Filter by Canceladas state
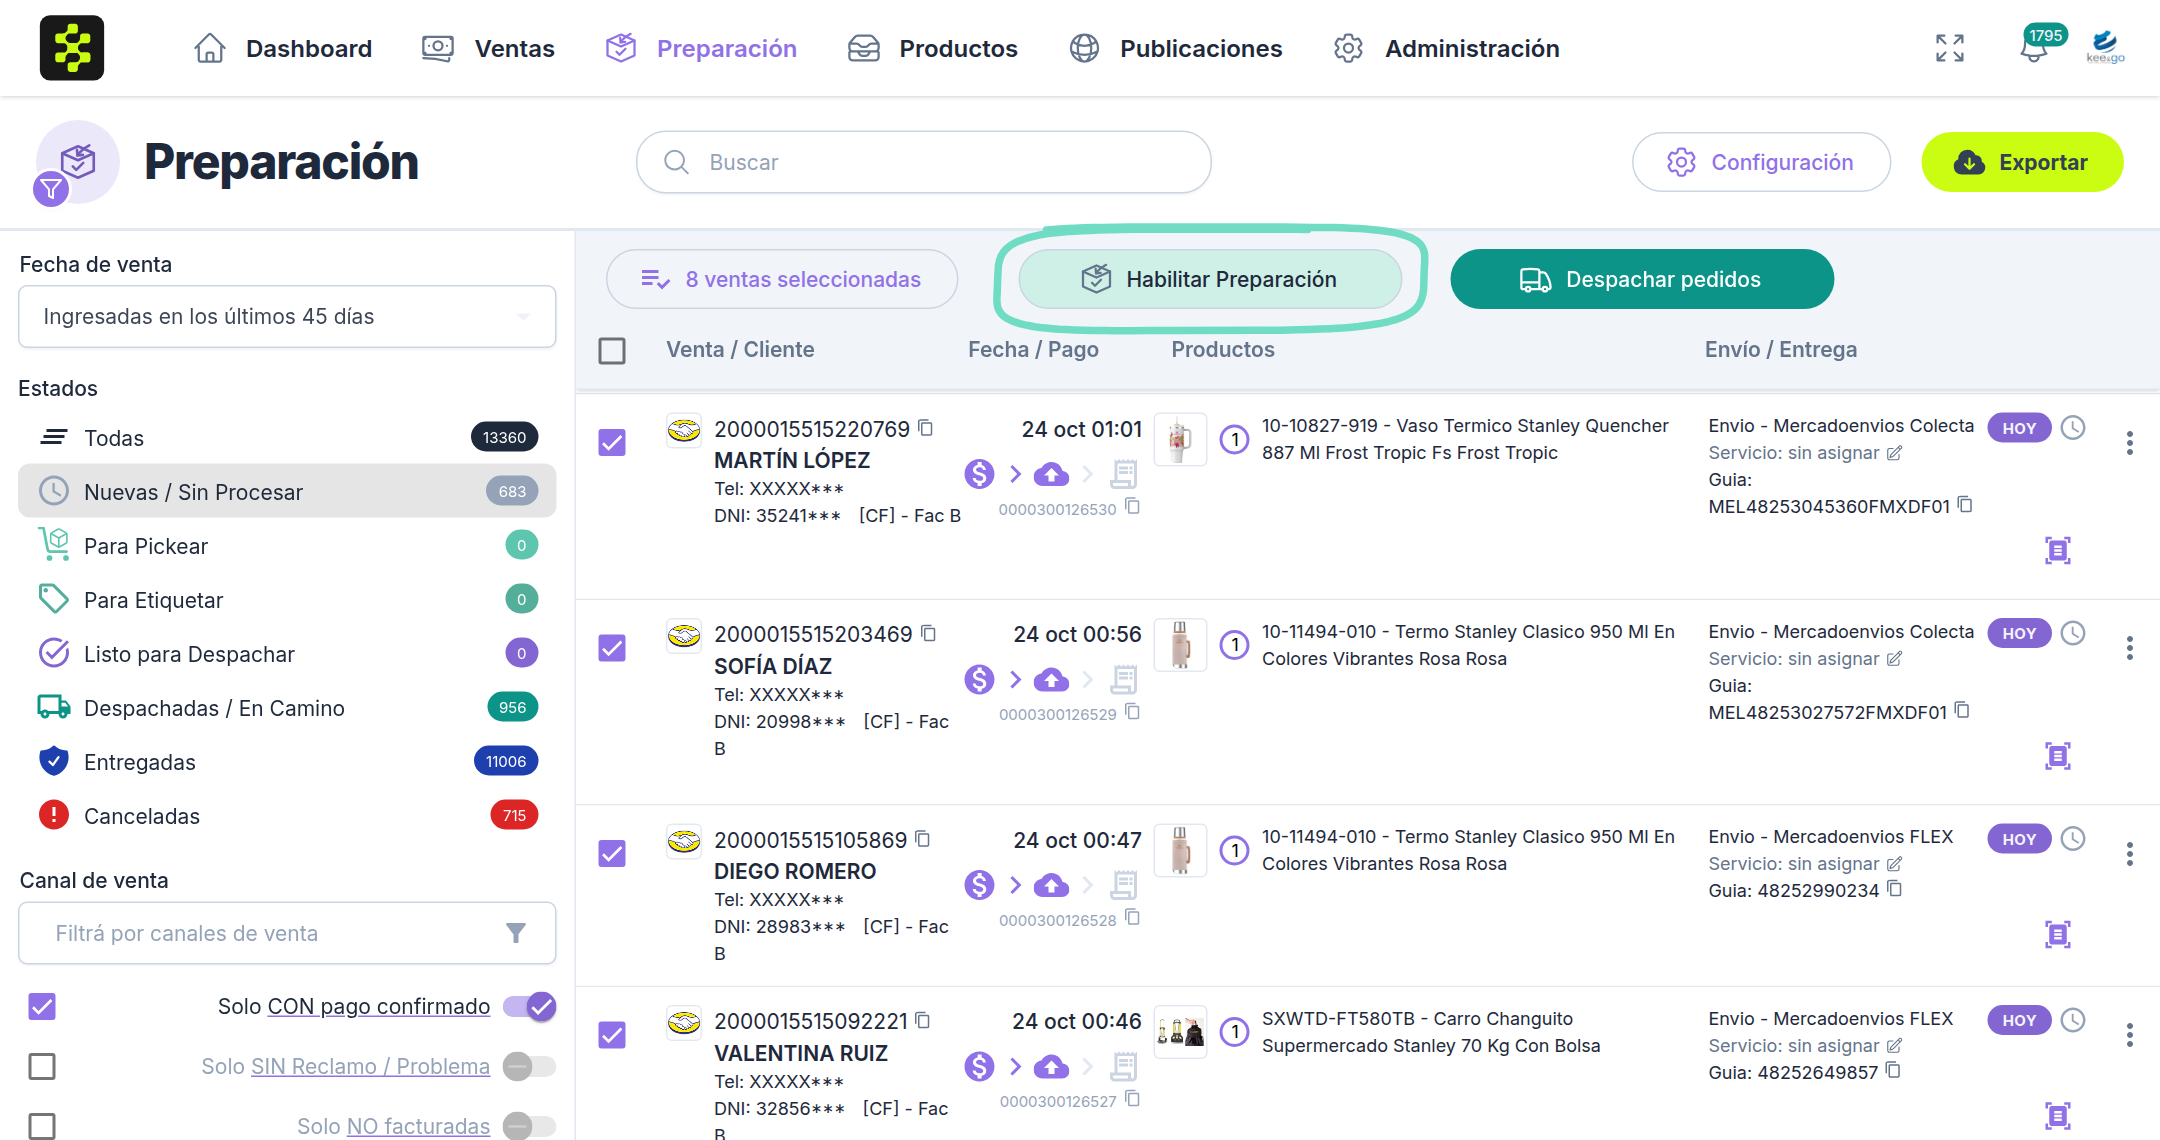 pos(287,816)
